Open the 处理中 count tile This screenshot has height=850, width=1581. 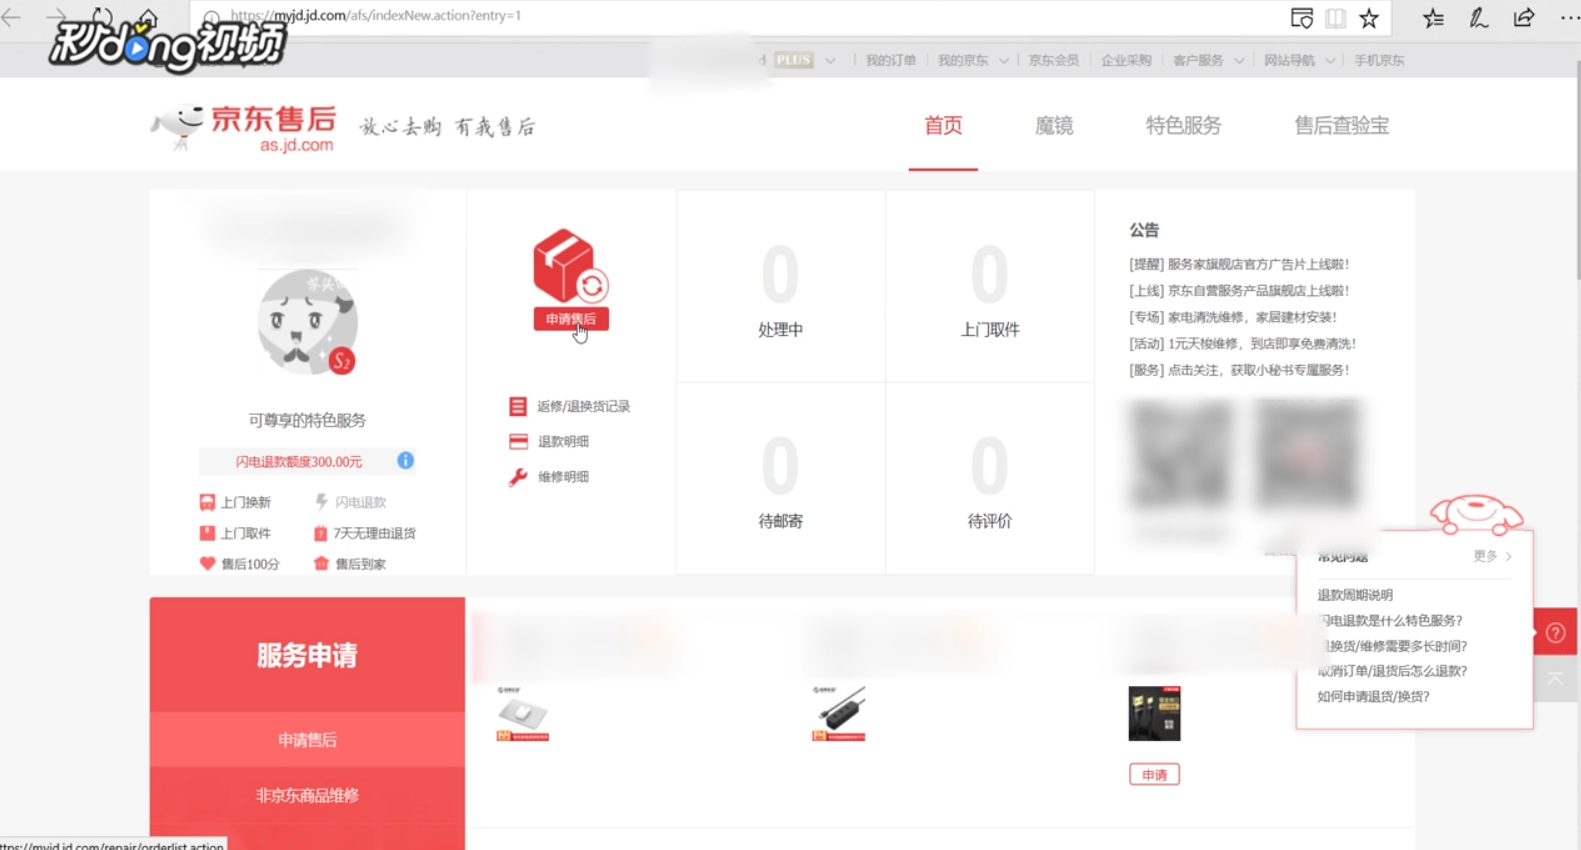click(x=780, y=286)
